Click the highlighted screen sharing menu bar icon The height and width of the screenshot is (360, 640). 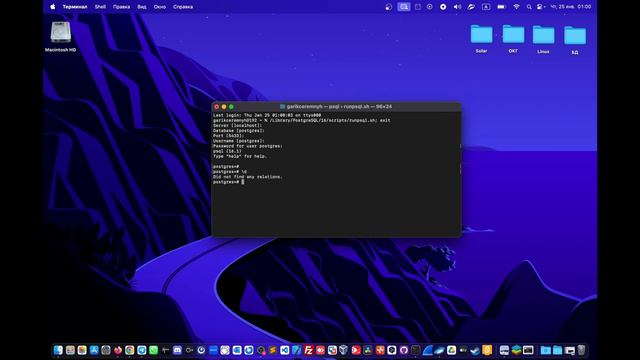pos(404,7)
